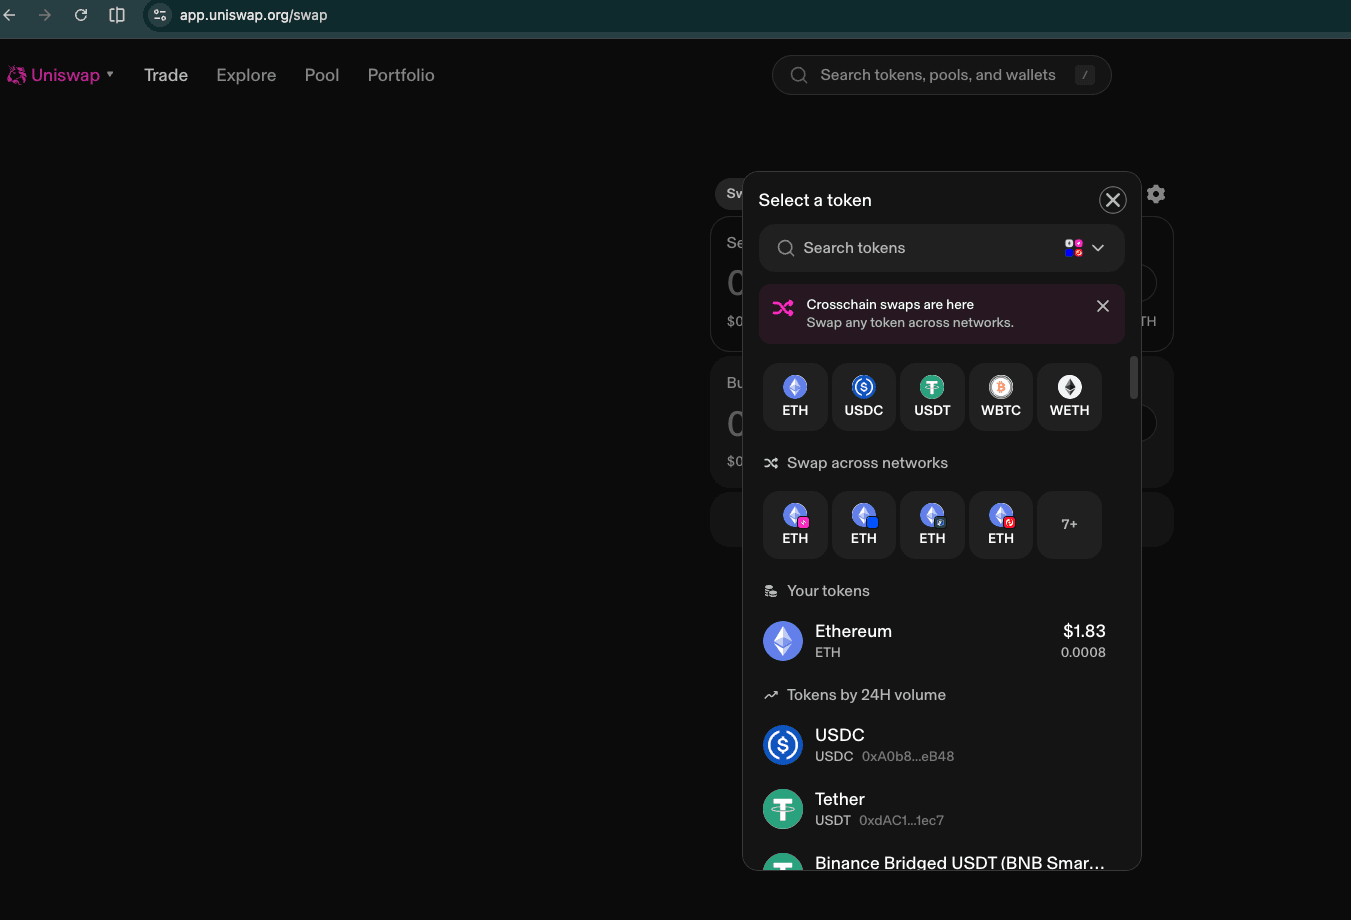The image size is (1351, 920).
Task: Go to the Explore tab
Action: click(246, 75)
